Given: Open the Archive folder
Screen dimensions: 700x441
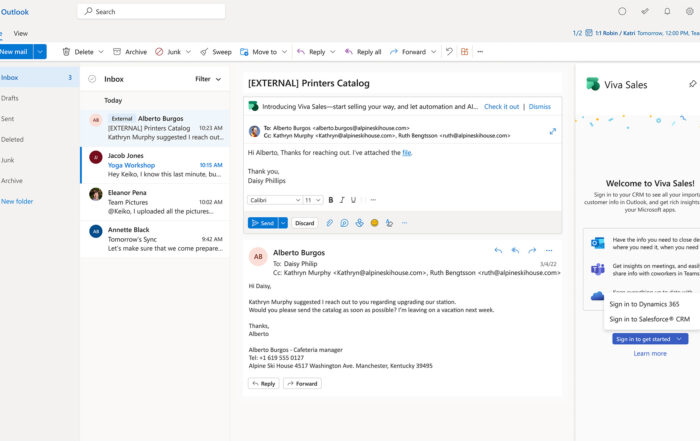Looking at the screenshot, I should (x=12, y=181).
